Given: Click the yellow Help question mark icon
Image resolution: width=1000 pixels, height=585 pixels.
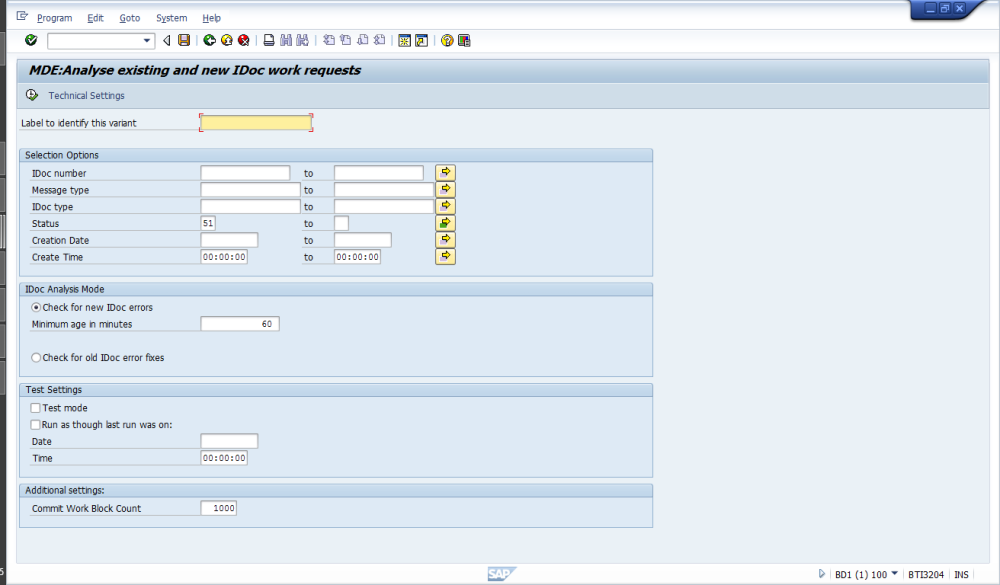Looking at the screenshot, I should (x=447, y=40).
